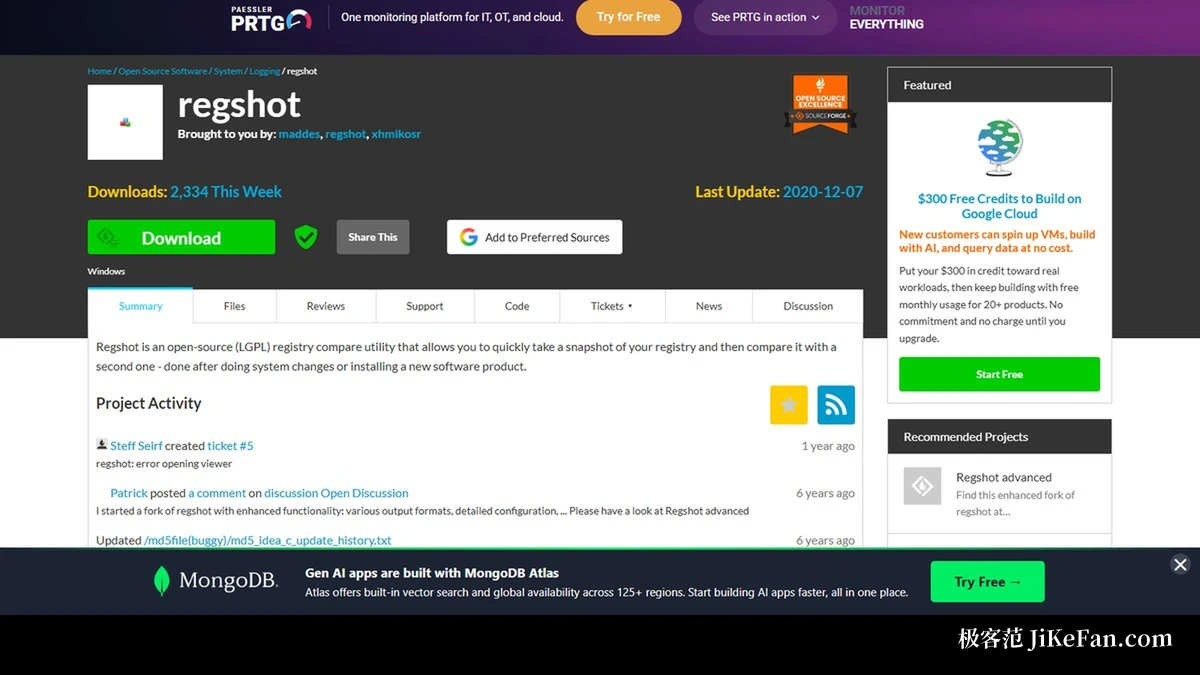Click Add to Preferred Sources button
Viewport: 1200px width, 675px height.
(535, 237)
